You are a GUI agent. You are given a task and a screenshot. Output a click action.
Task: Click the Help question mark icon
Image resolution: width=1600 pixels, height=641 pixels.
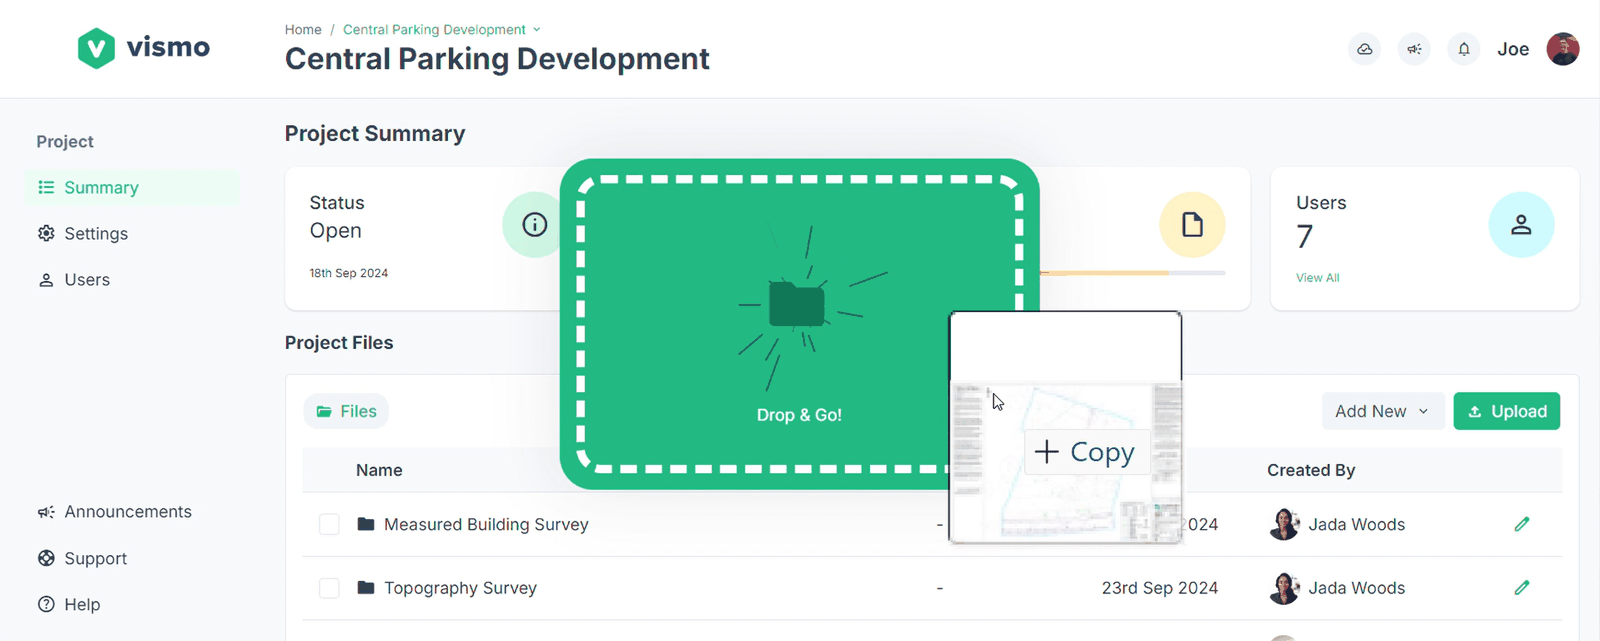pos(46,604)
